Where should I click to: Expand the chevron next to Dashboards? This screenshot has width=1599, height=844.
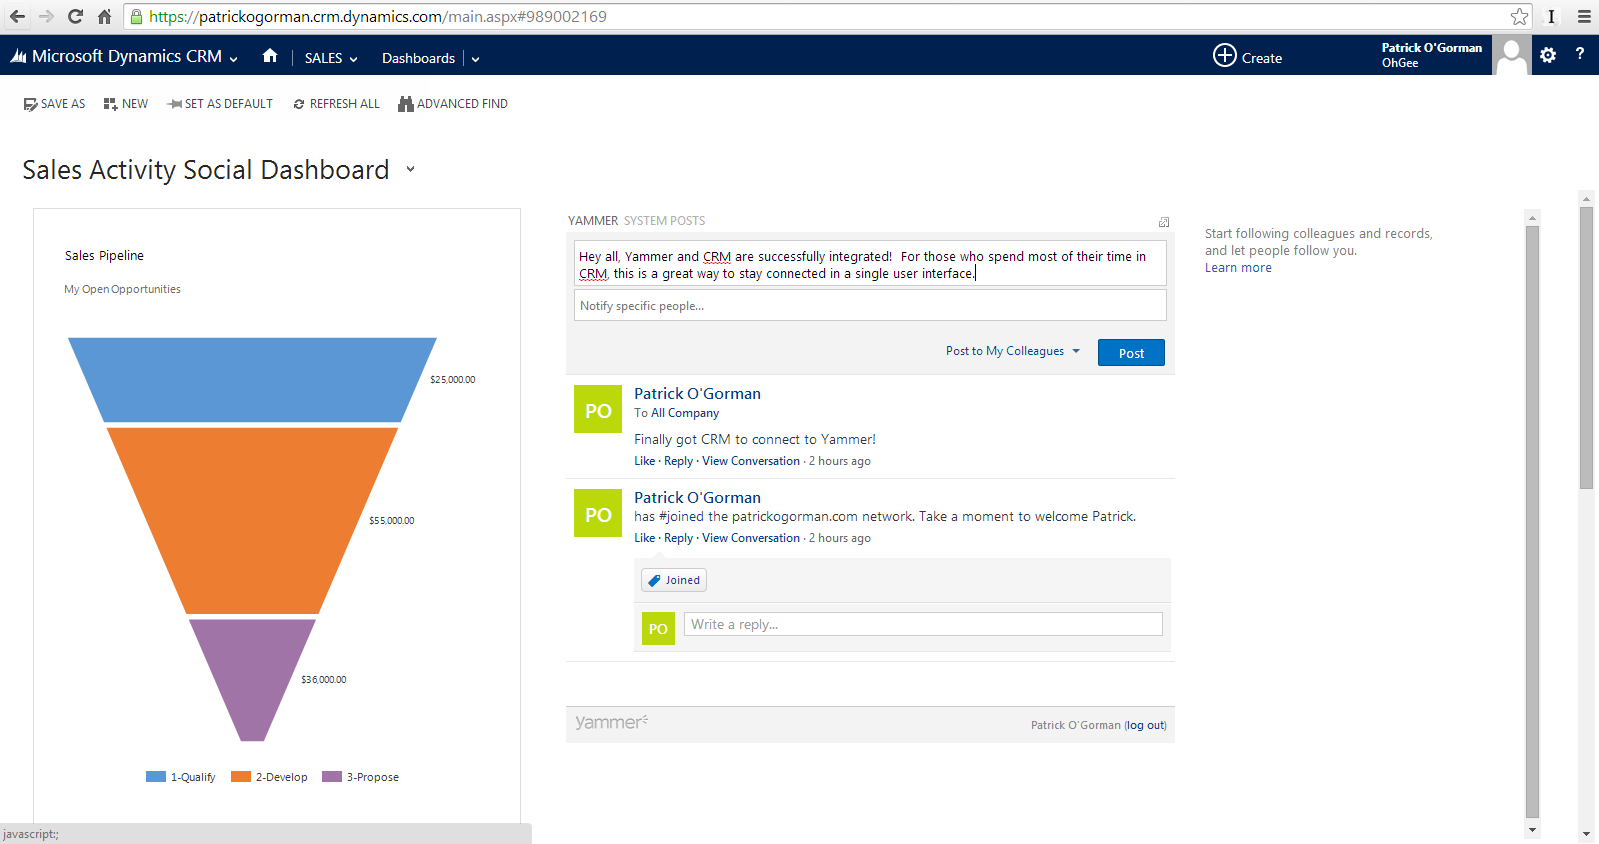475,59
